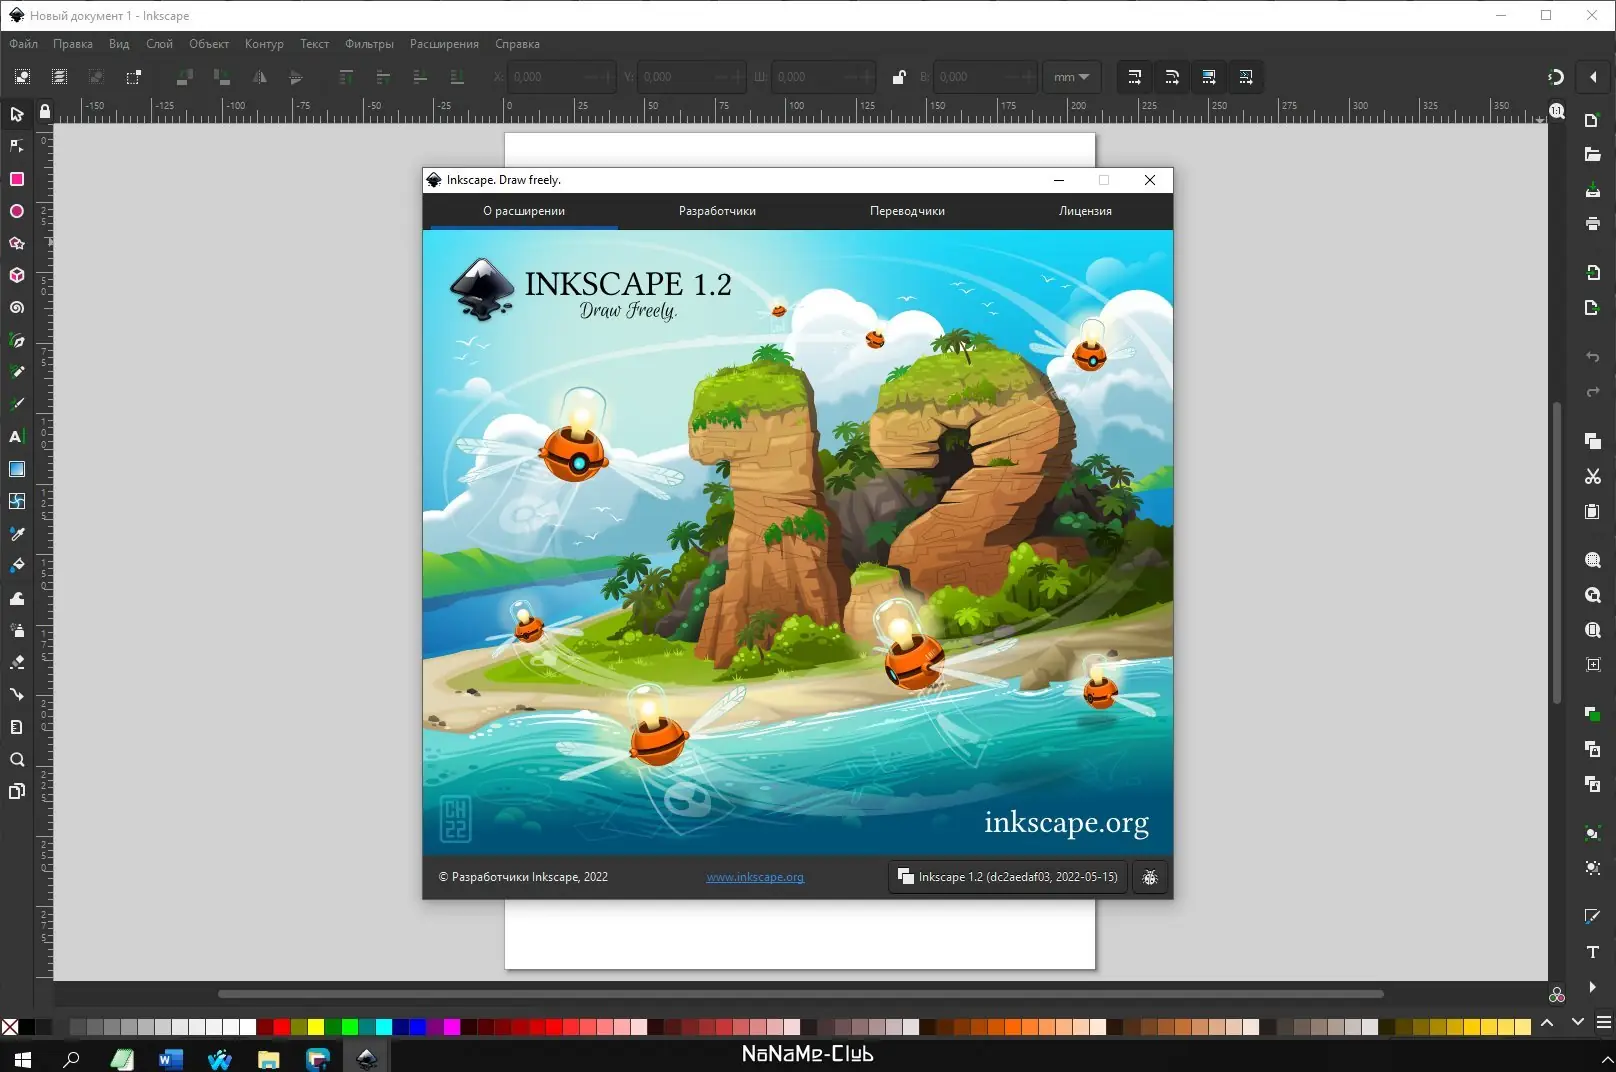This screenshot has width=1616, height=1072.
Task: Toggle scale stroke width option
Action: click(1134, 77)
